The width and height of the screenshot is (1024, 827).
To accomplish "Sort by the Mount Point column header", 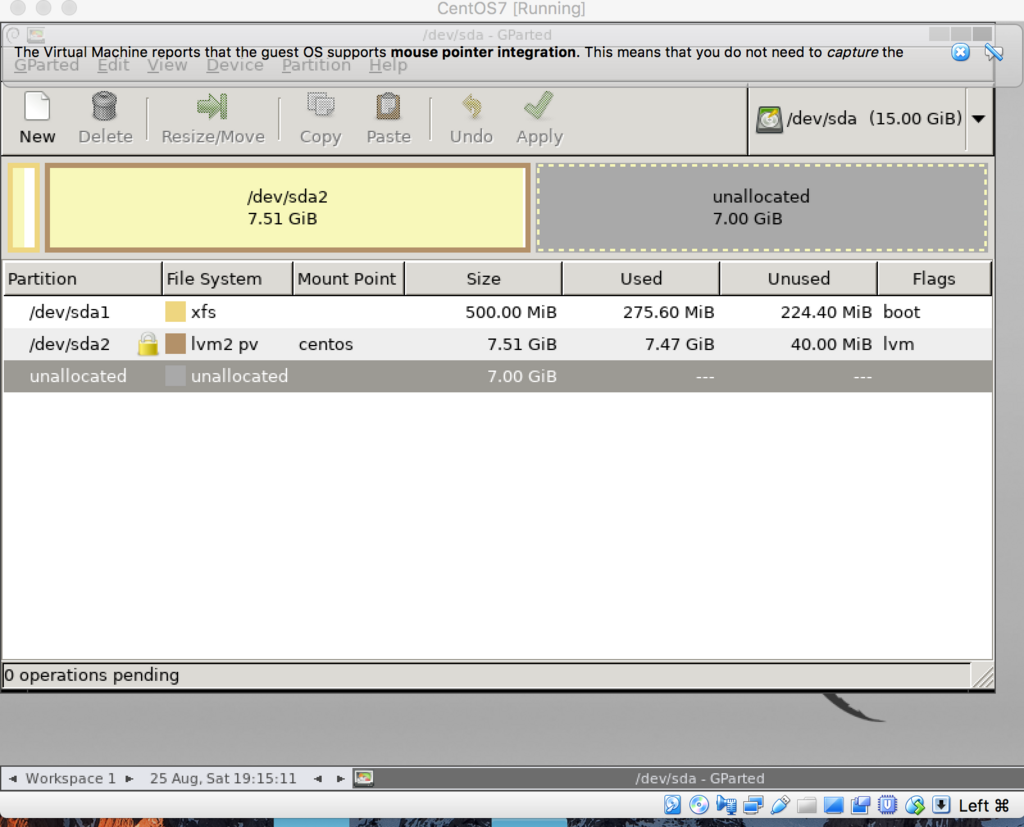I will pyautogui.click(x=349, y=279).
